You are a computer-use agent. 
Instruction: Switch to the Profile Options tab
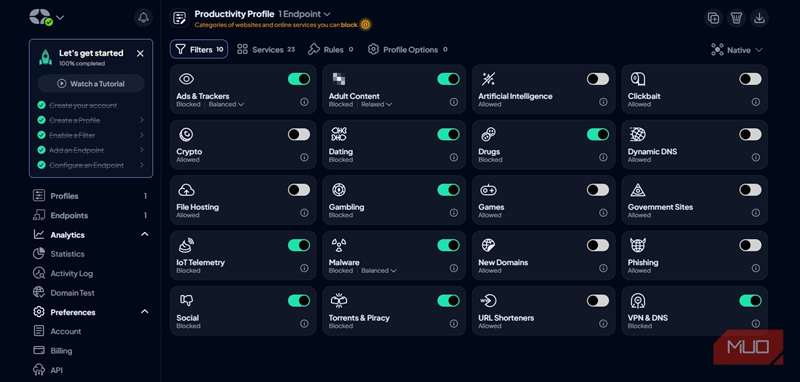click(408, 49)
